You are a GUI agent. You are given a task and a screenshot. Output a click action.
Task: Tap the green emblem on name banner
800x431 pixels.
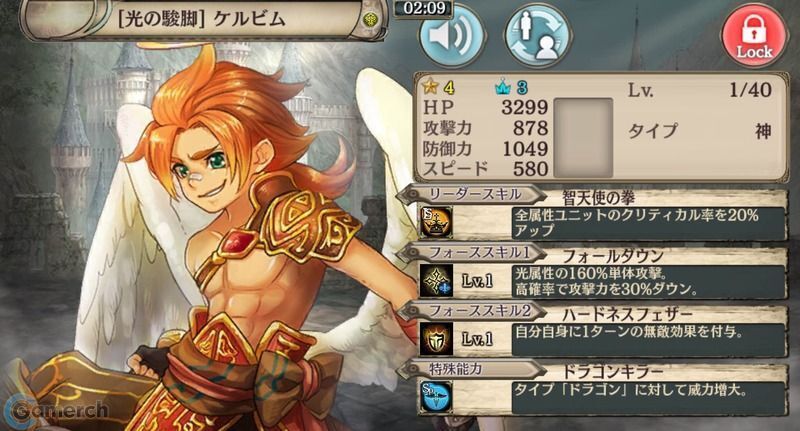click(x=369, y=20)
